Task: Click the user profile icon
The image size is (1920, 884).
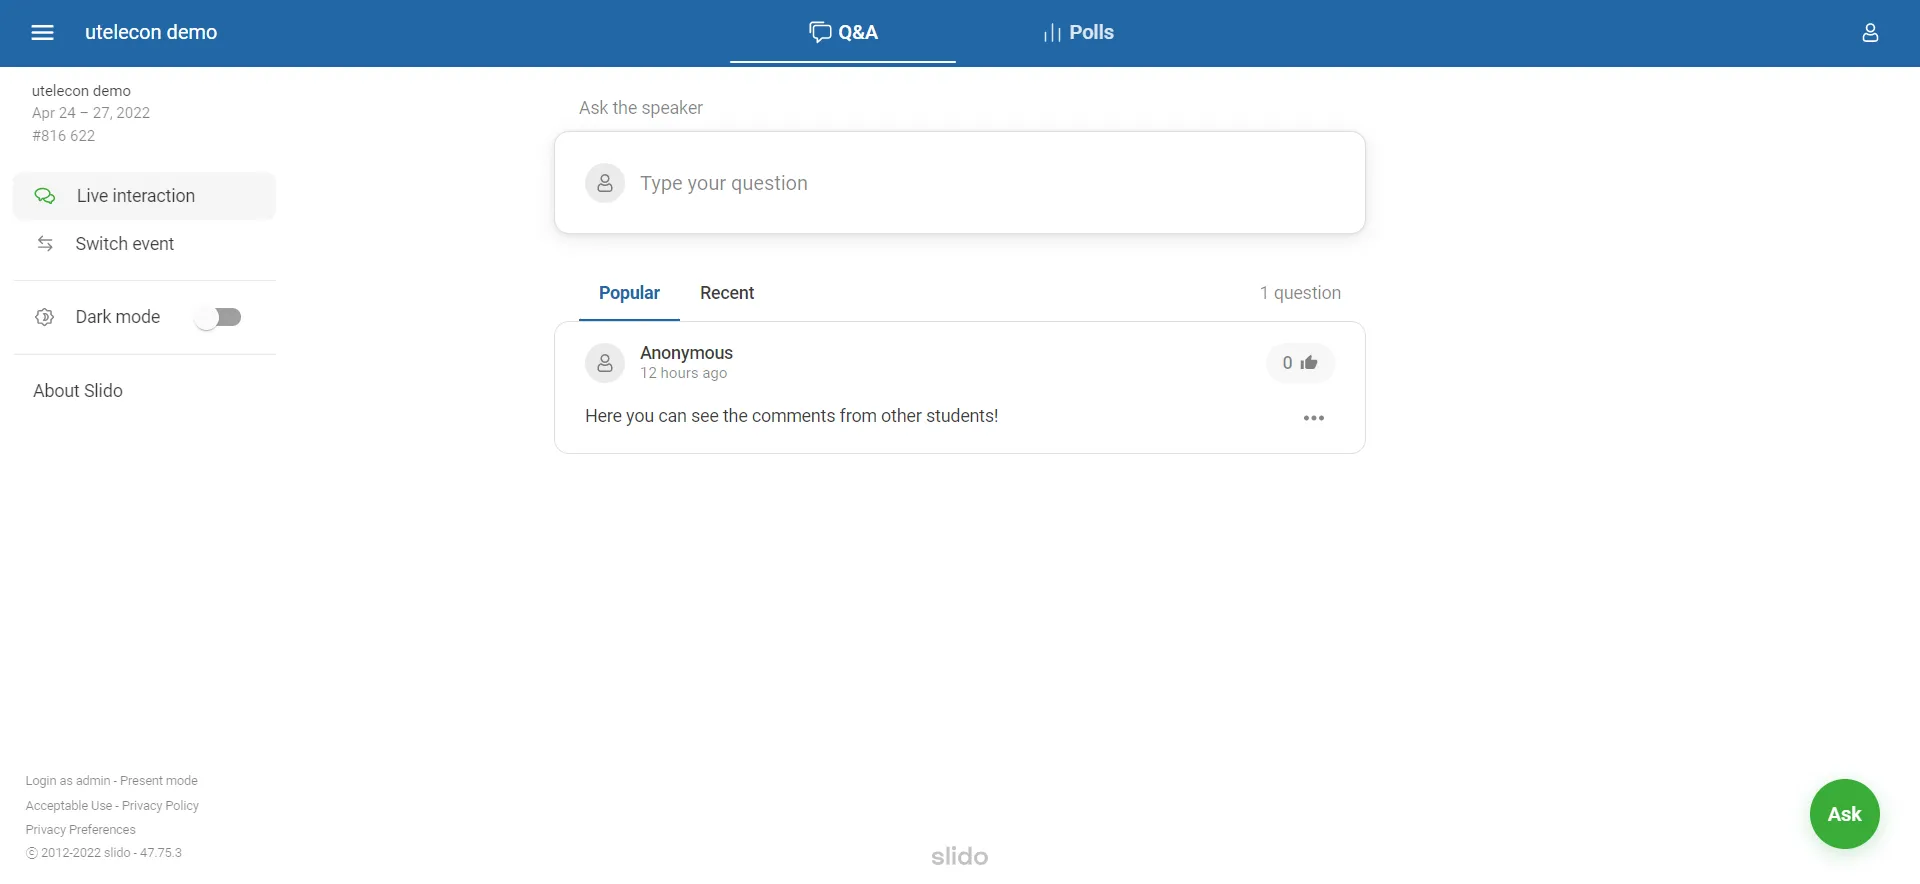Action: click(x=1870, y=33)
